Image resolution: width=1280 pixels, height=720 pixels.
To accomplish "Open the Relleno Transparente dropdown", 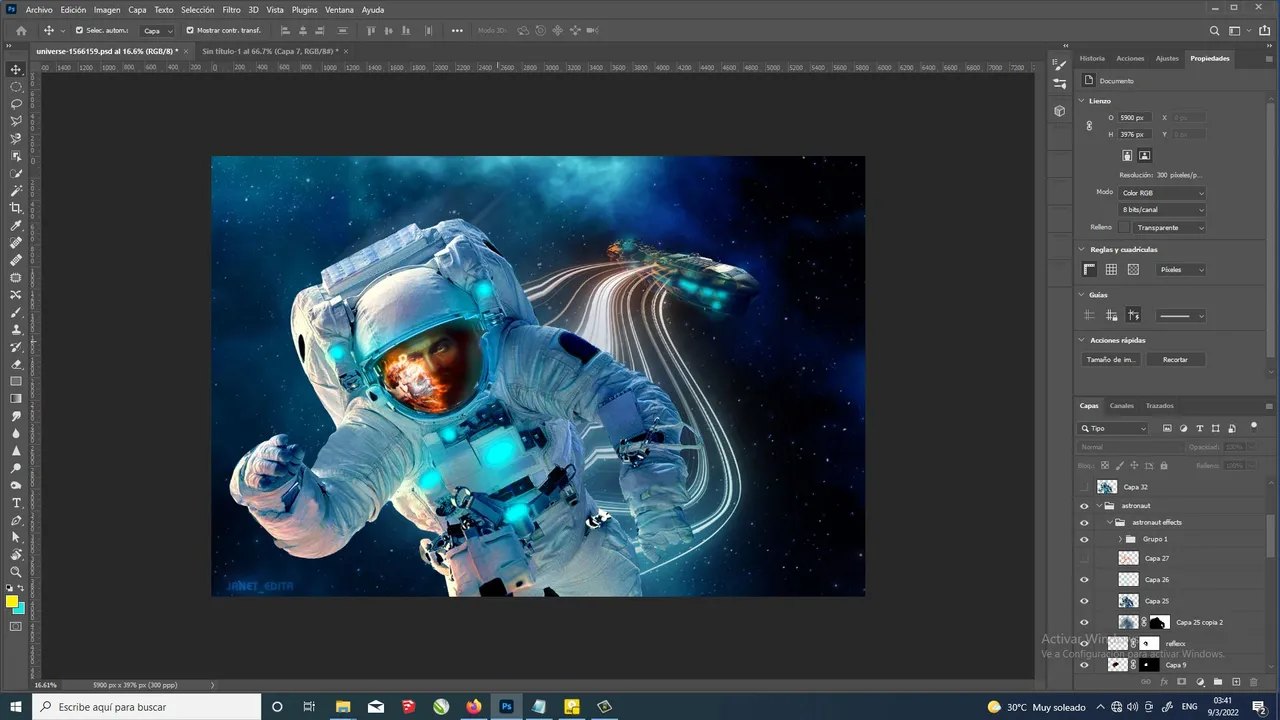I will coord(1170,228).
